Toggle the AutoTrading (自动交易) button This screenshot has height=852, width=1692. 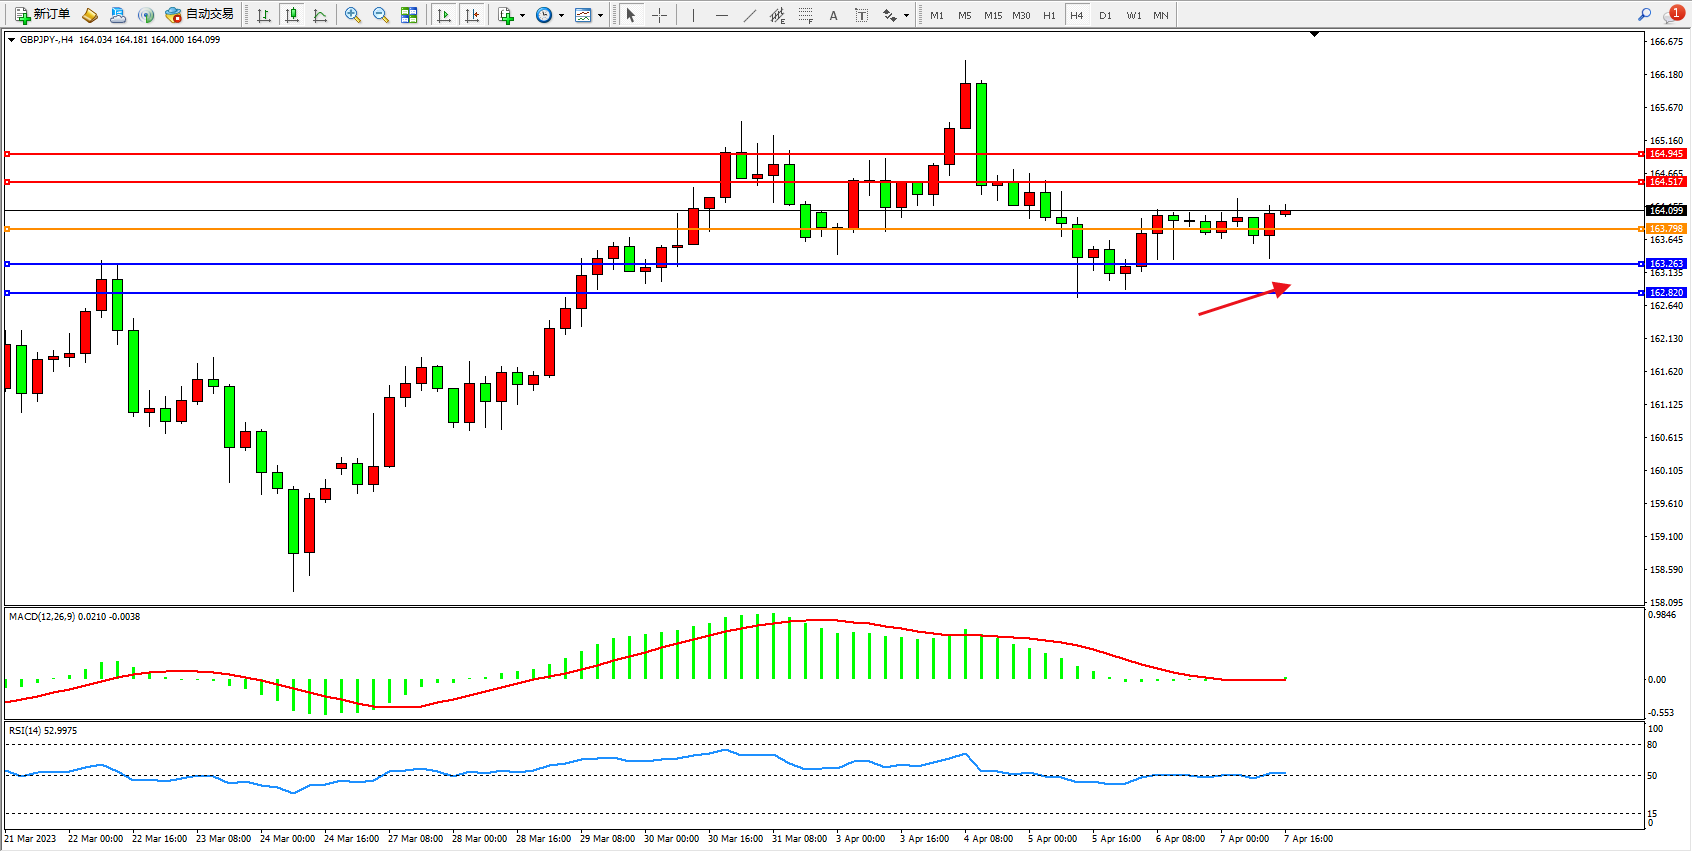coord(200,15)
